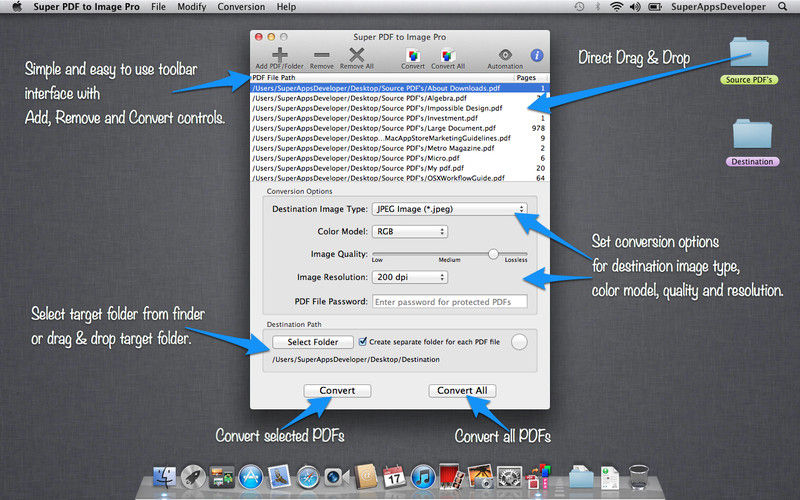Open Launchpad from the dock
Image resolution: width=800 pixels, height=500 pixels.
click(193, 478)
